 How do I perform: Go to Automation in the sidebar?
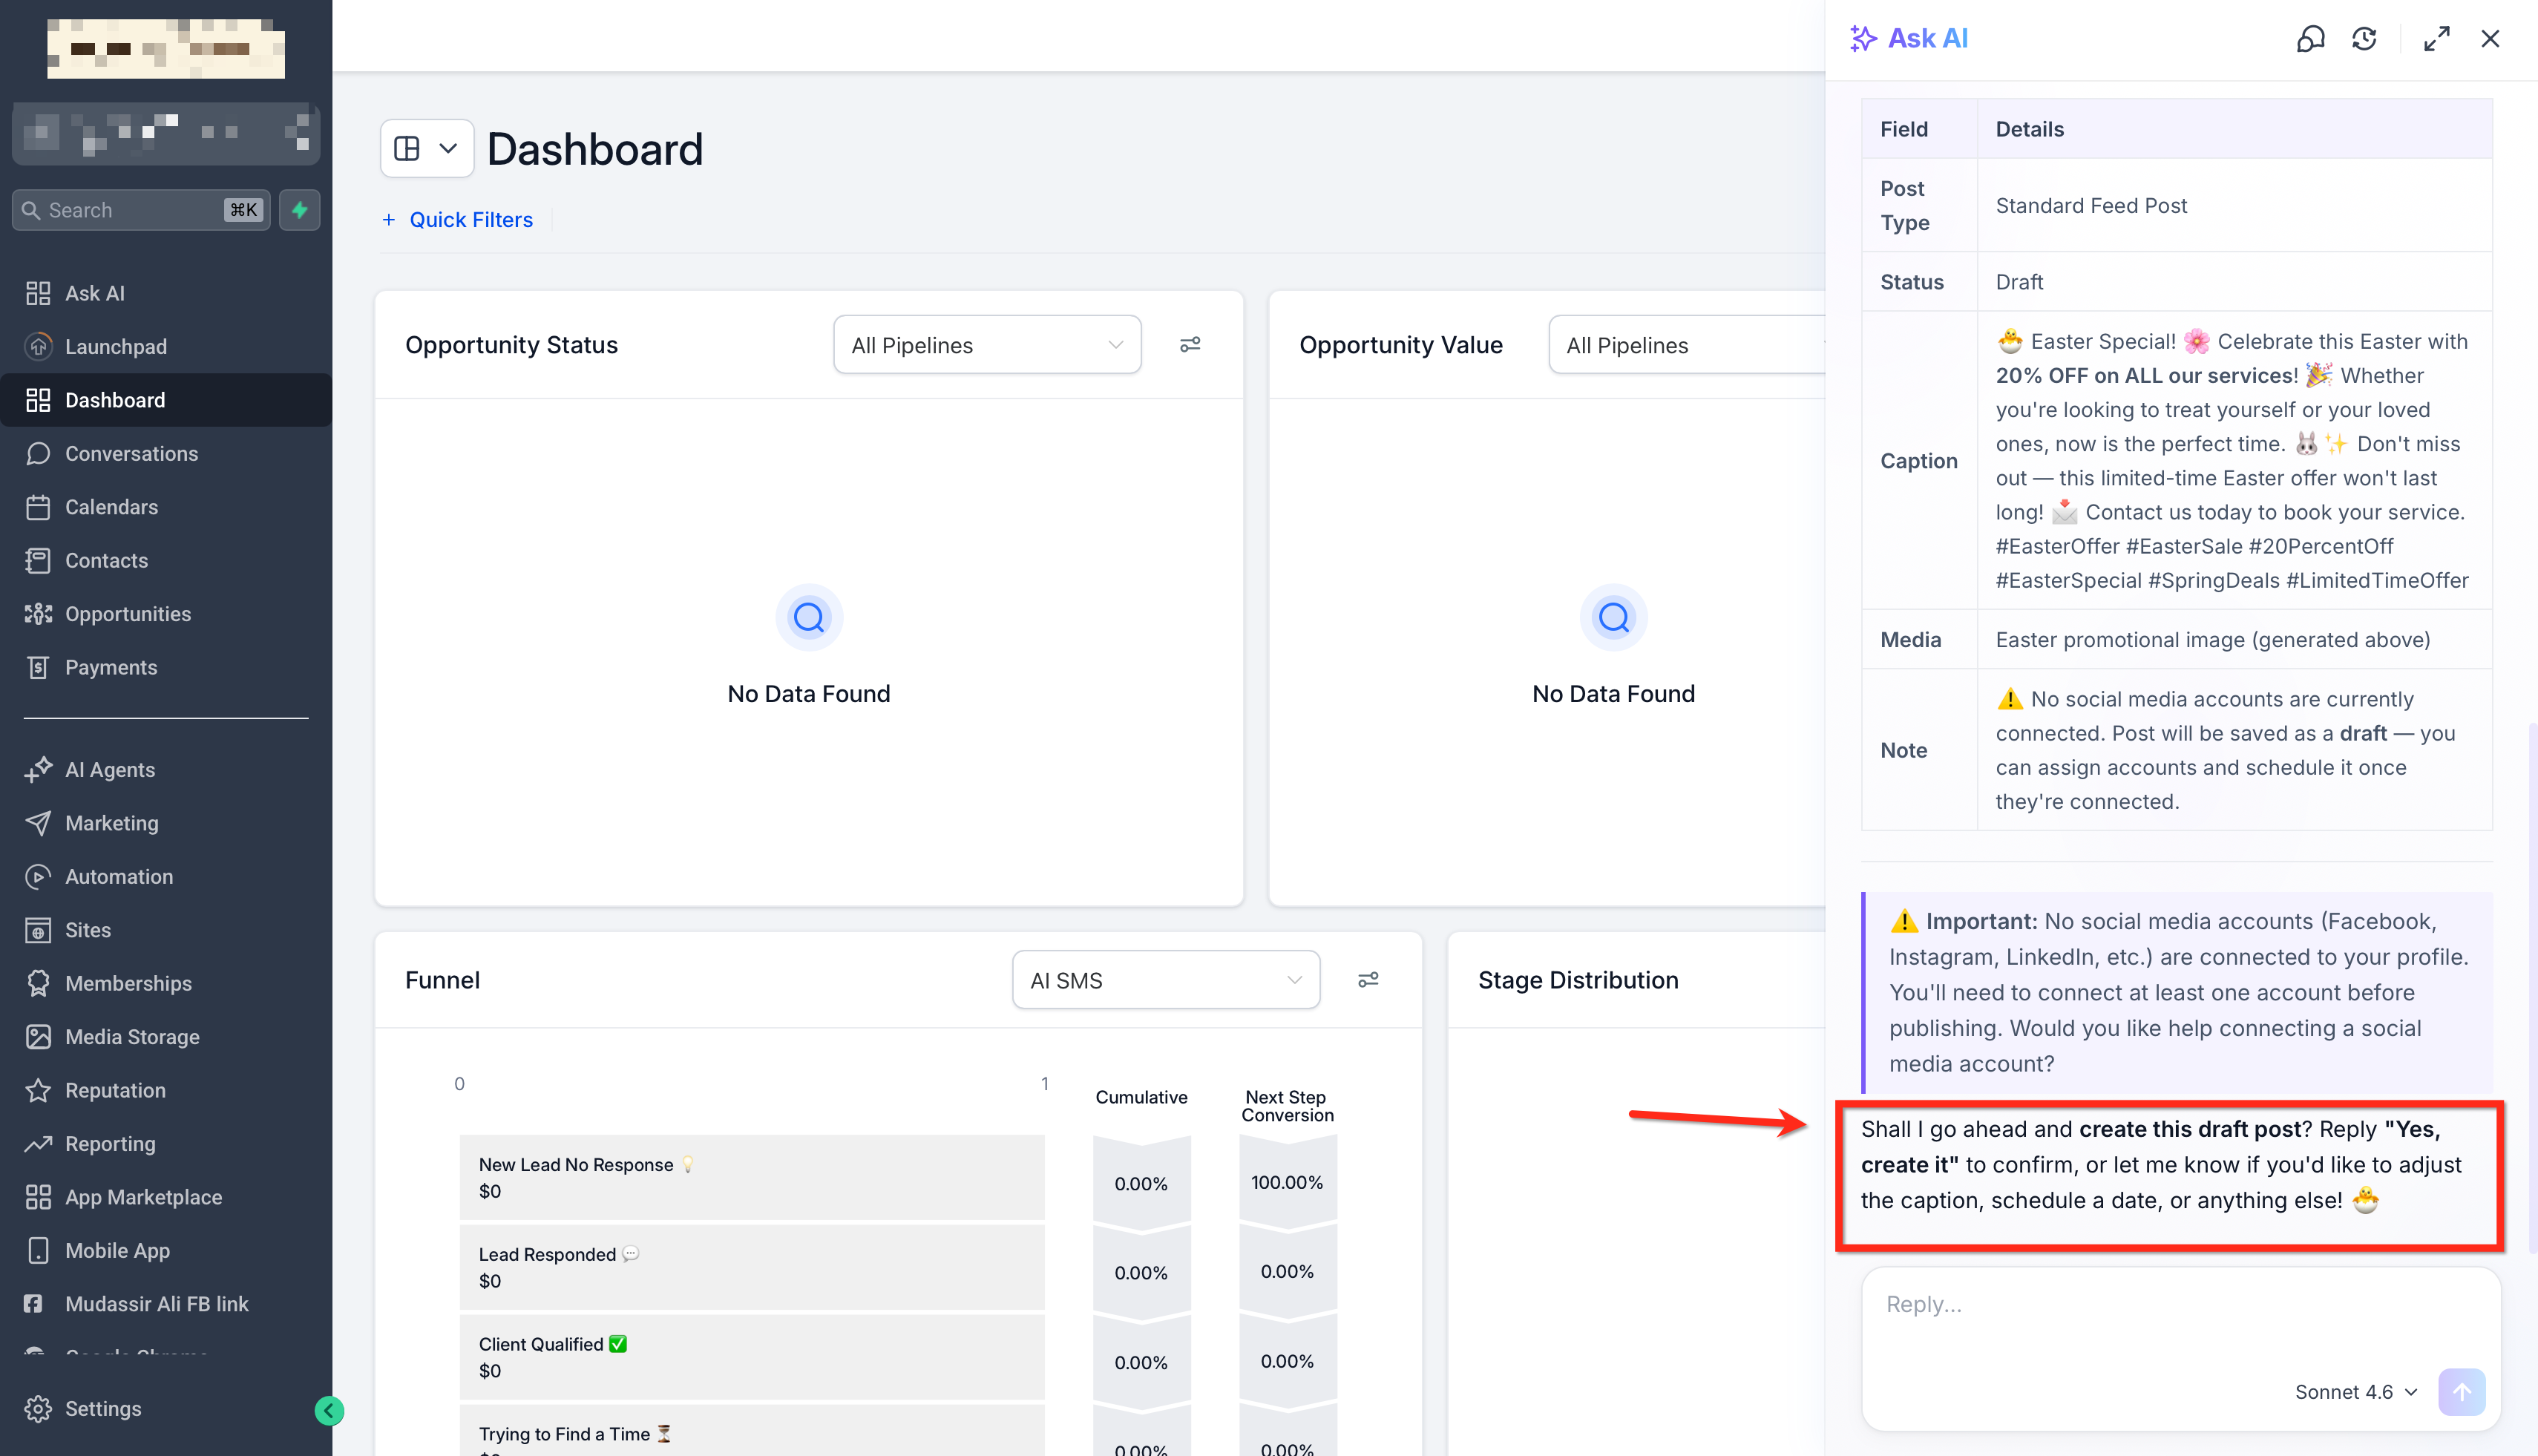[119, 877]
